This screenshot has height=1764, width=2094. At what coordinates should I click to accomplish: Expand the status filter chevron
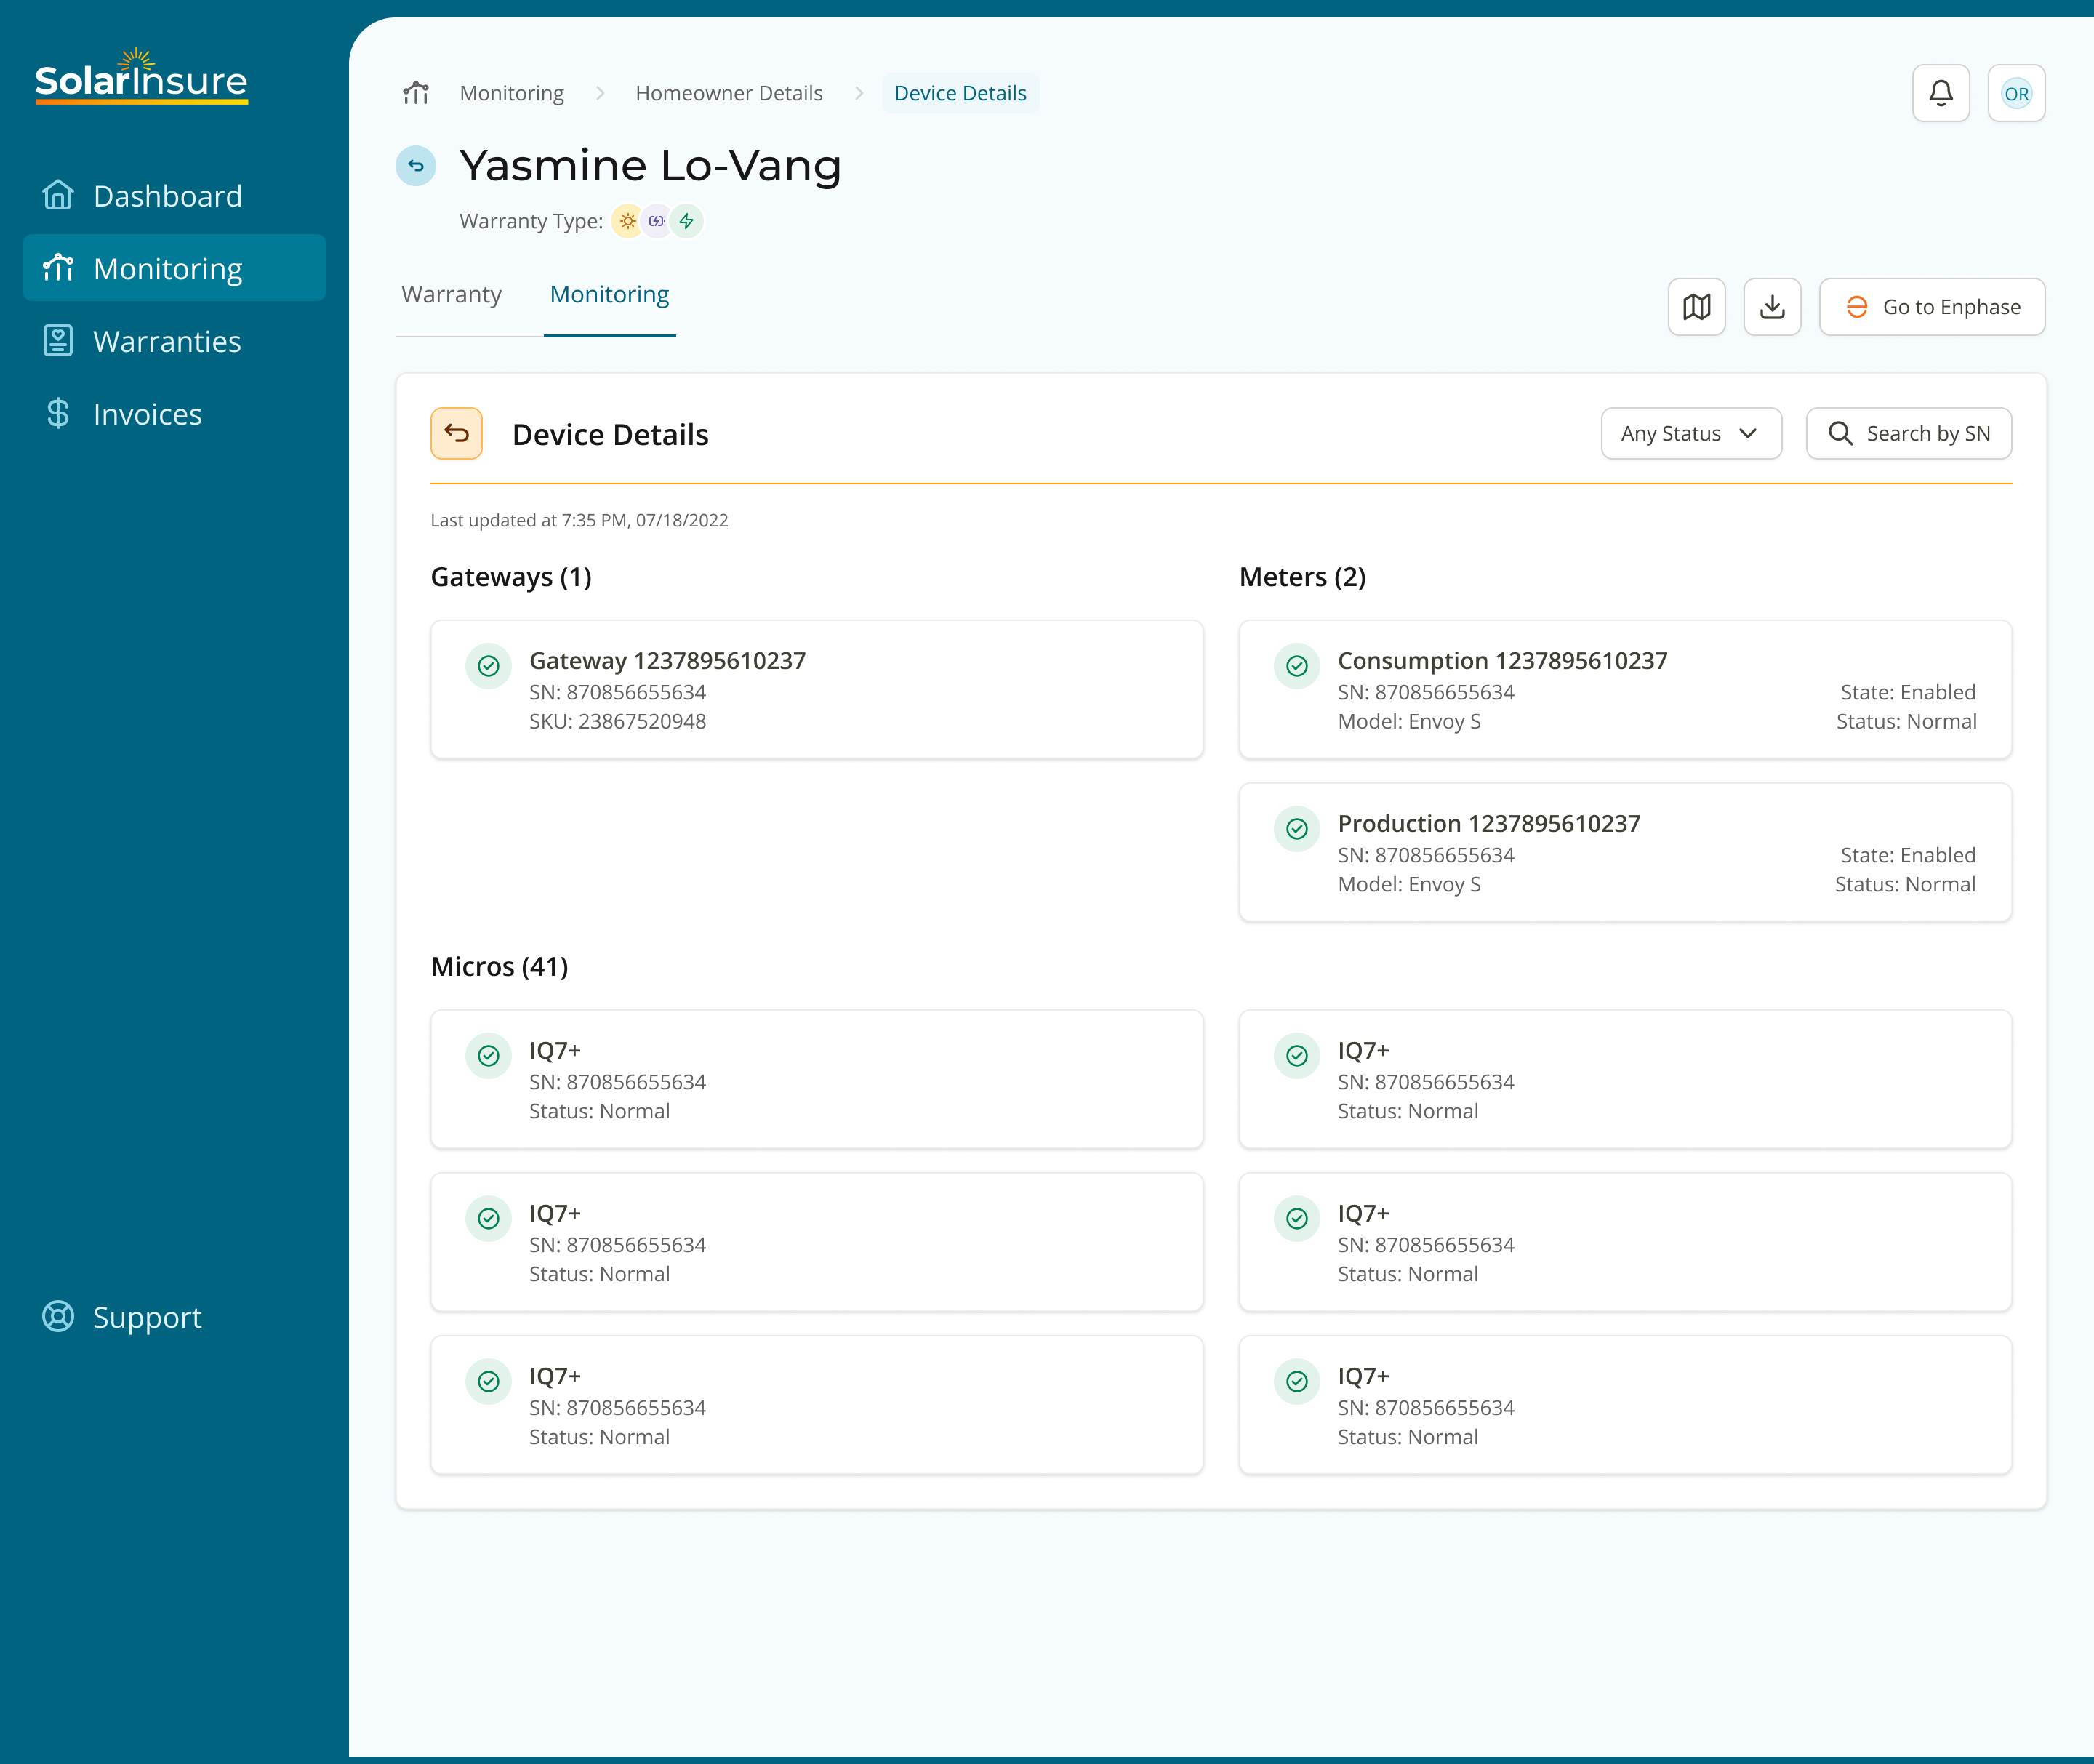(1748, 433)
